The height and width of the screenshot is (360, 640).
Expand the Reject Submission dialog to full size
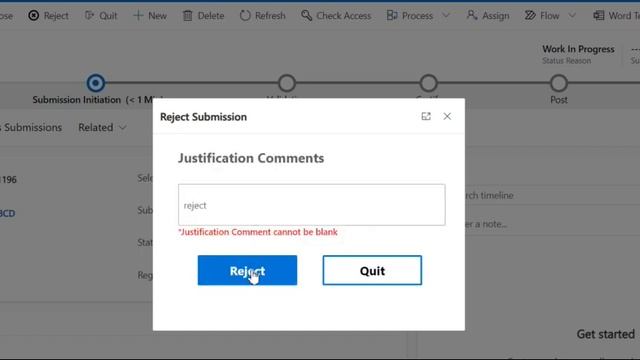[426, 116]
